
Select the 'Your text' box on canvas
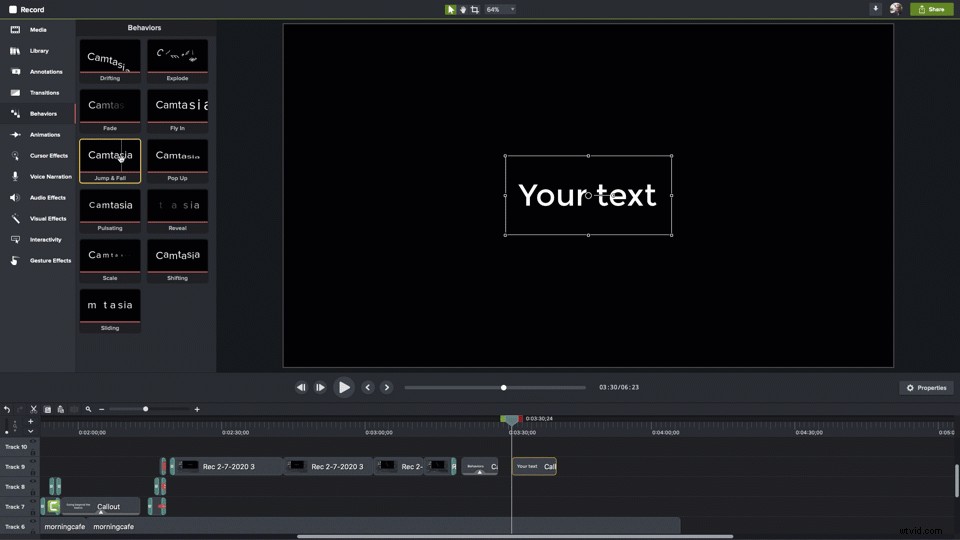click(x=588, y=195)
